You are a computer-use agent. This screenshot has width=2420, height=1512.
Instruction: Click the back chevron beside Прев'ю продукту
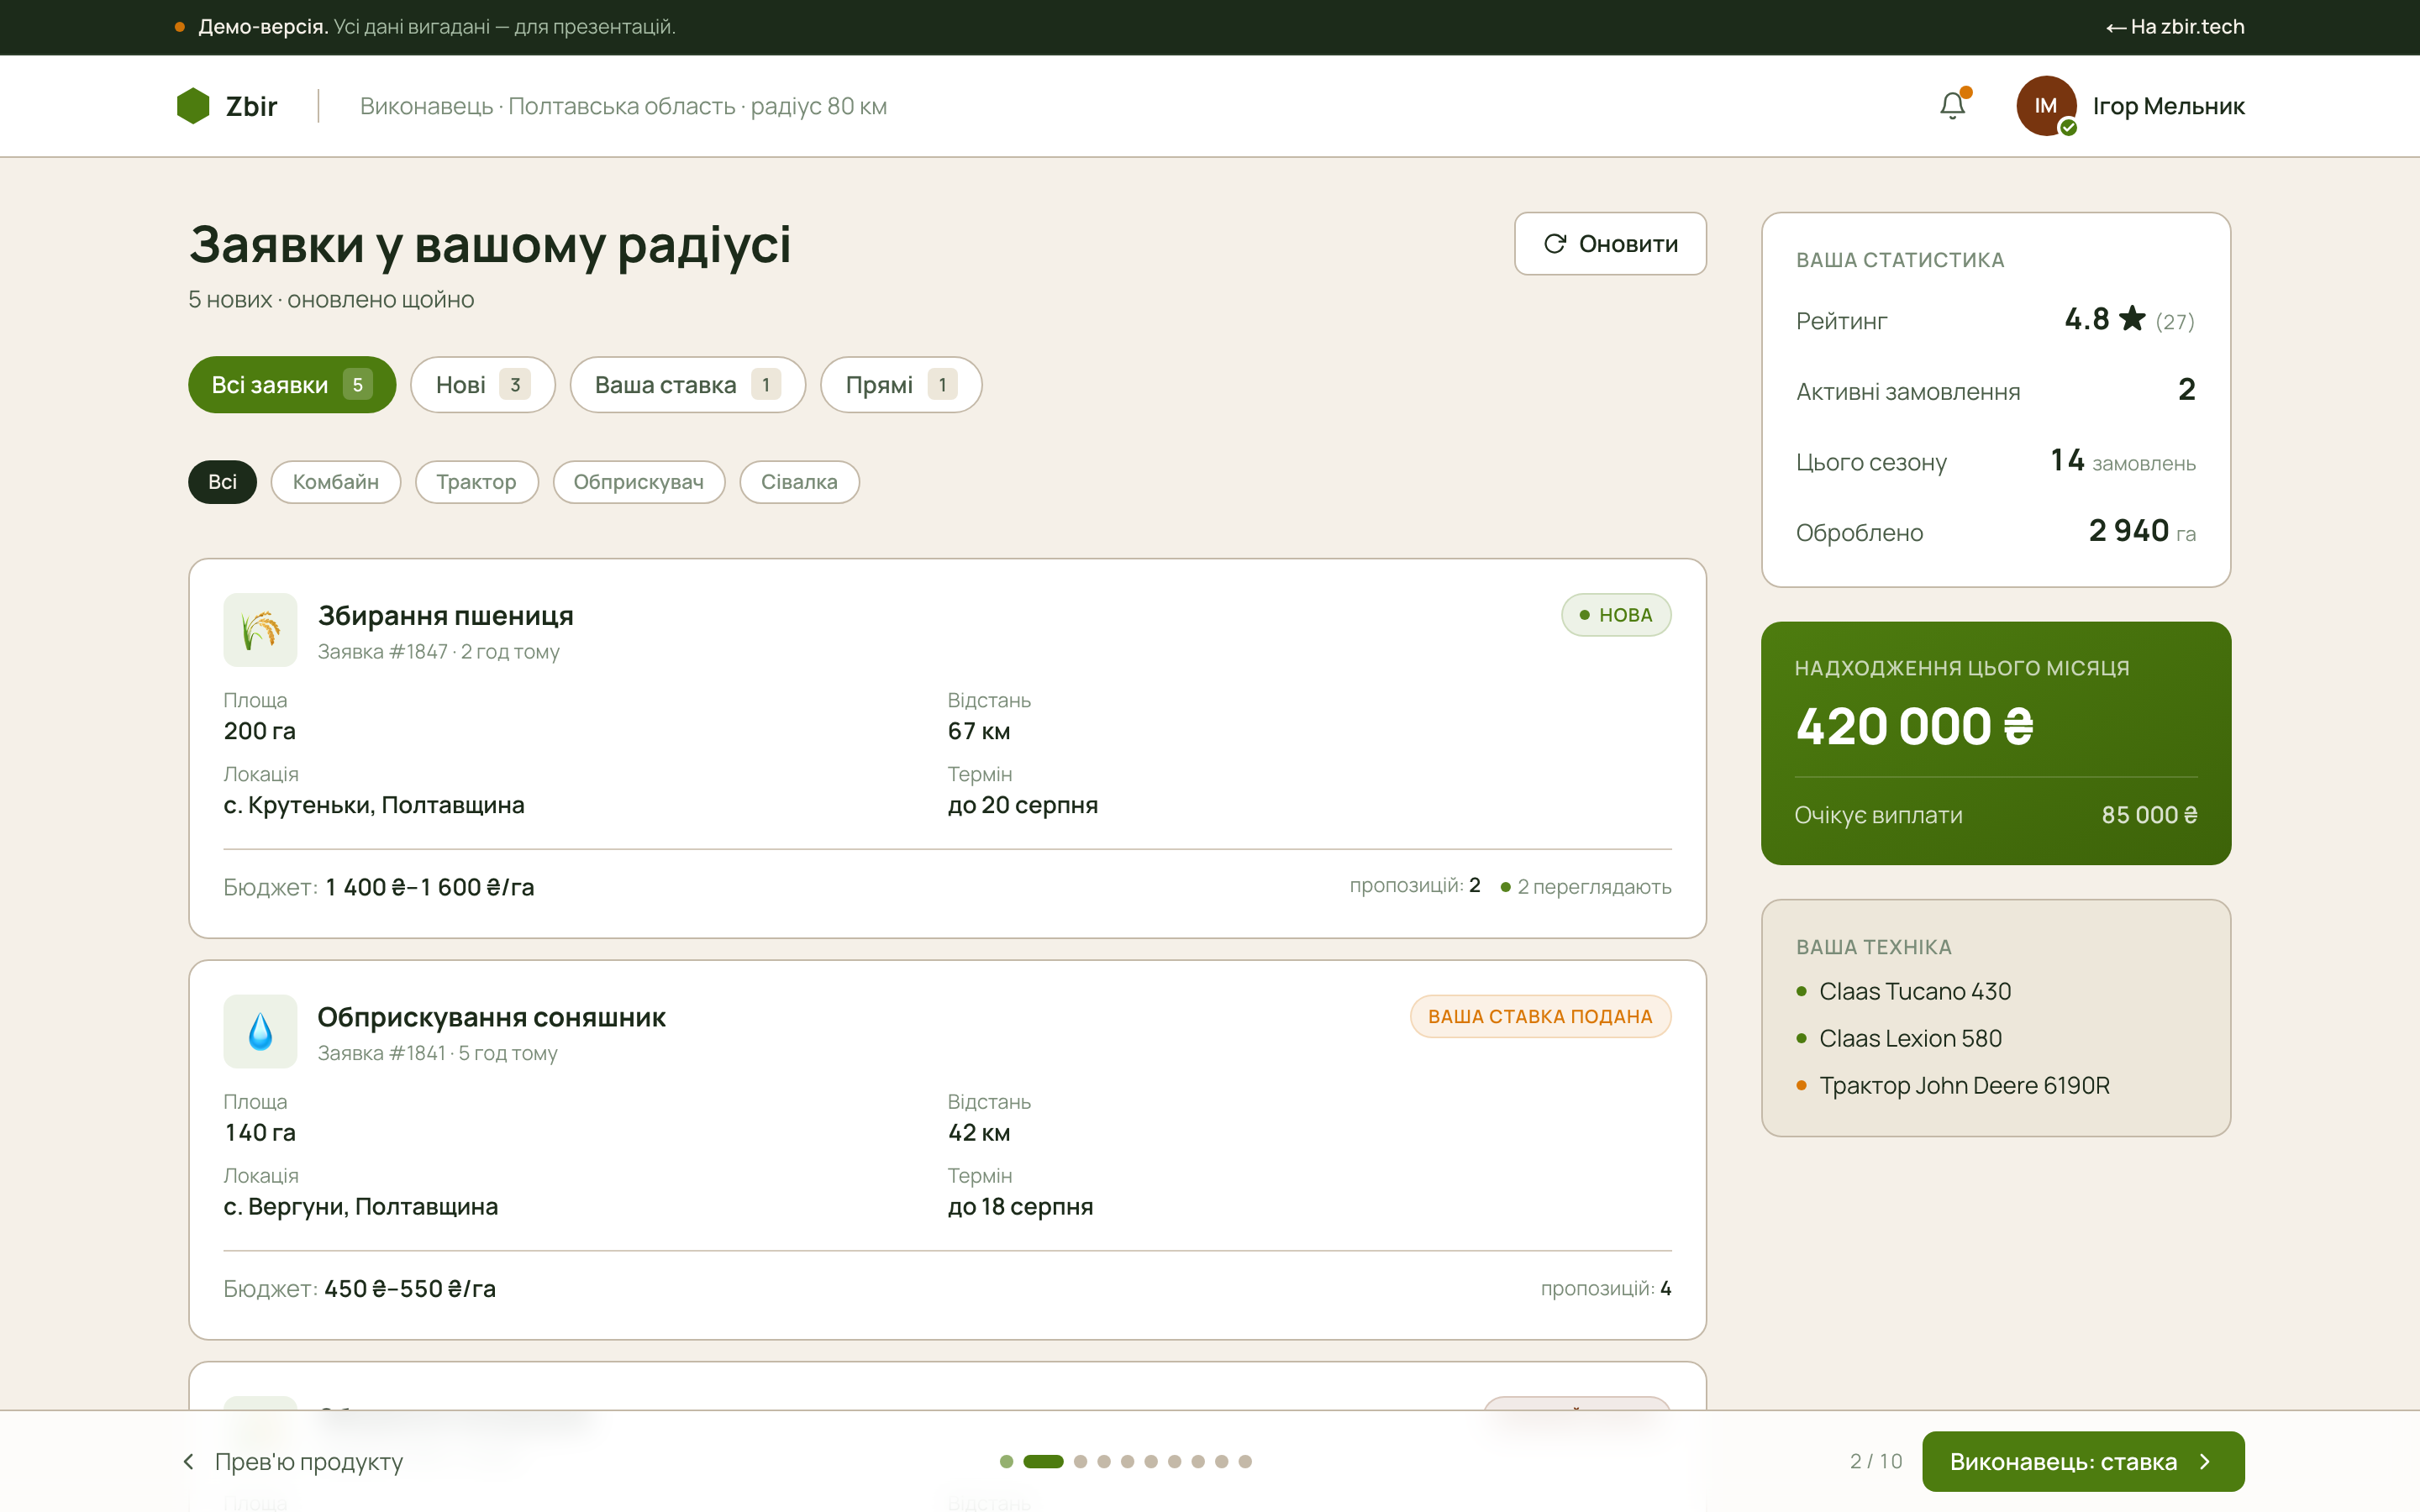pyautogui.click(x=188, y=1461)
